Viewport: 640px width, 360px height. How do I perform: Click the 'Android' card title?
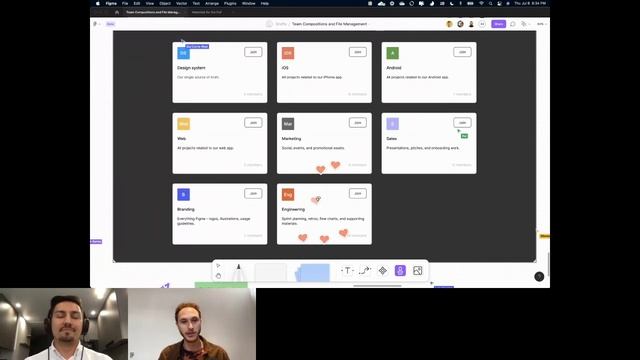click(x=394, y=68)
